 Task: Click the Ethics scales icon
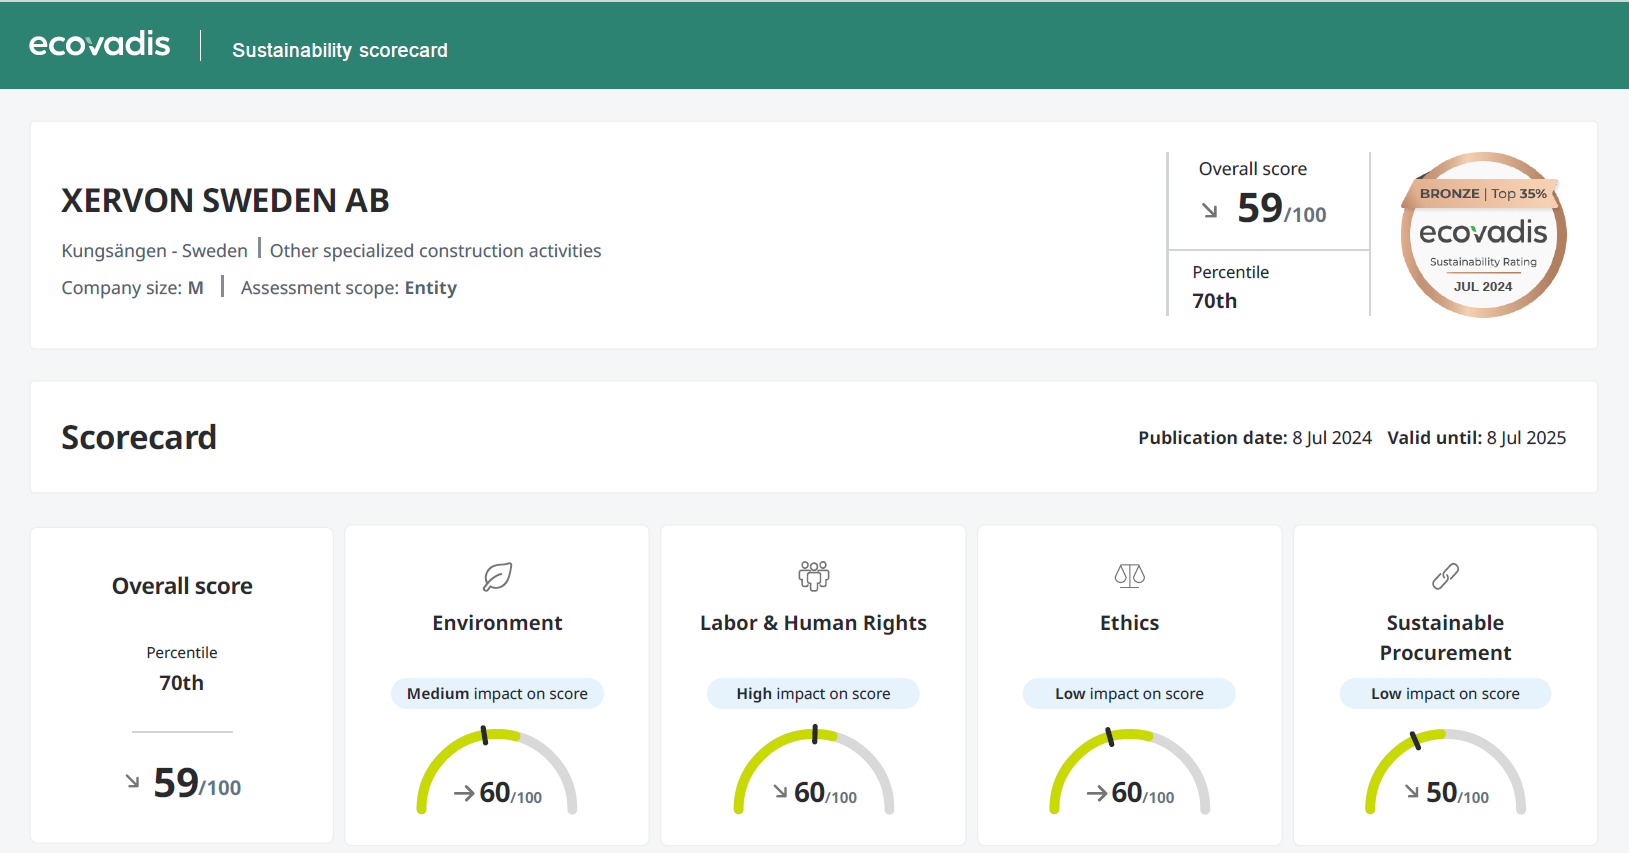point(1130,575)
